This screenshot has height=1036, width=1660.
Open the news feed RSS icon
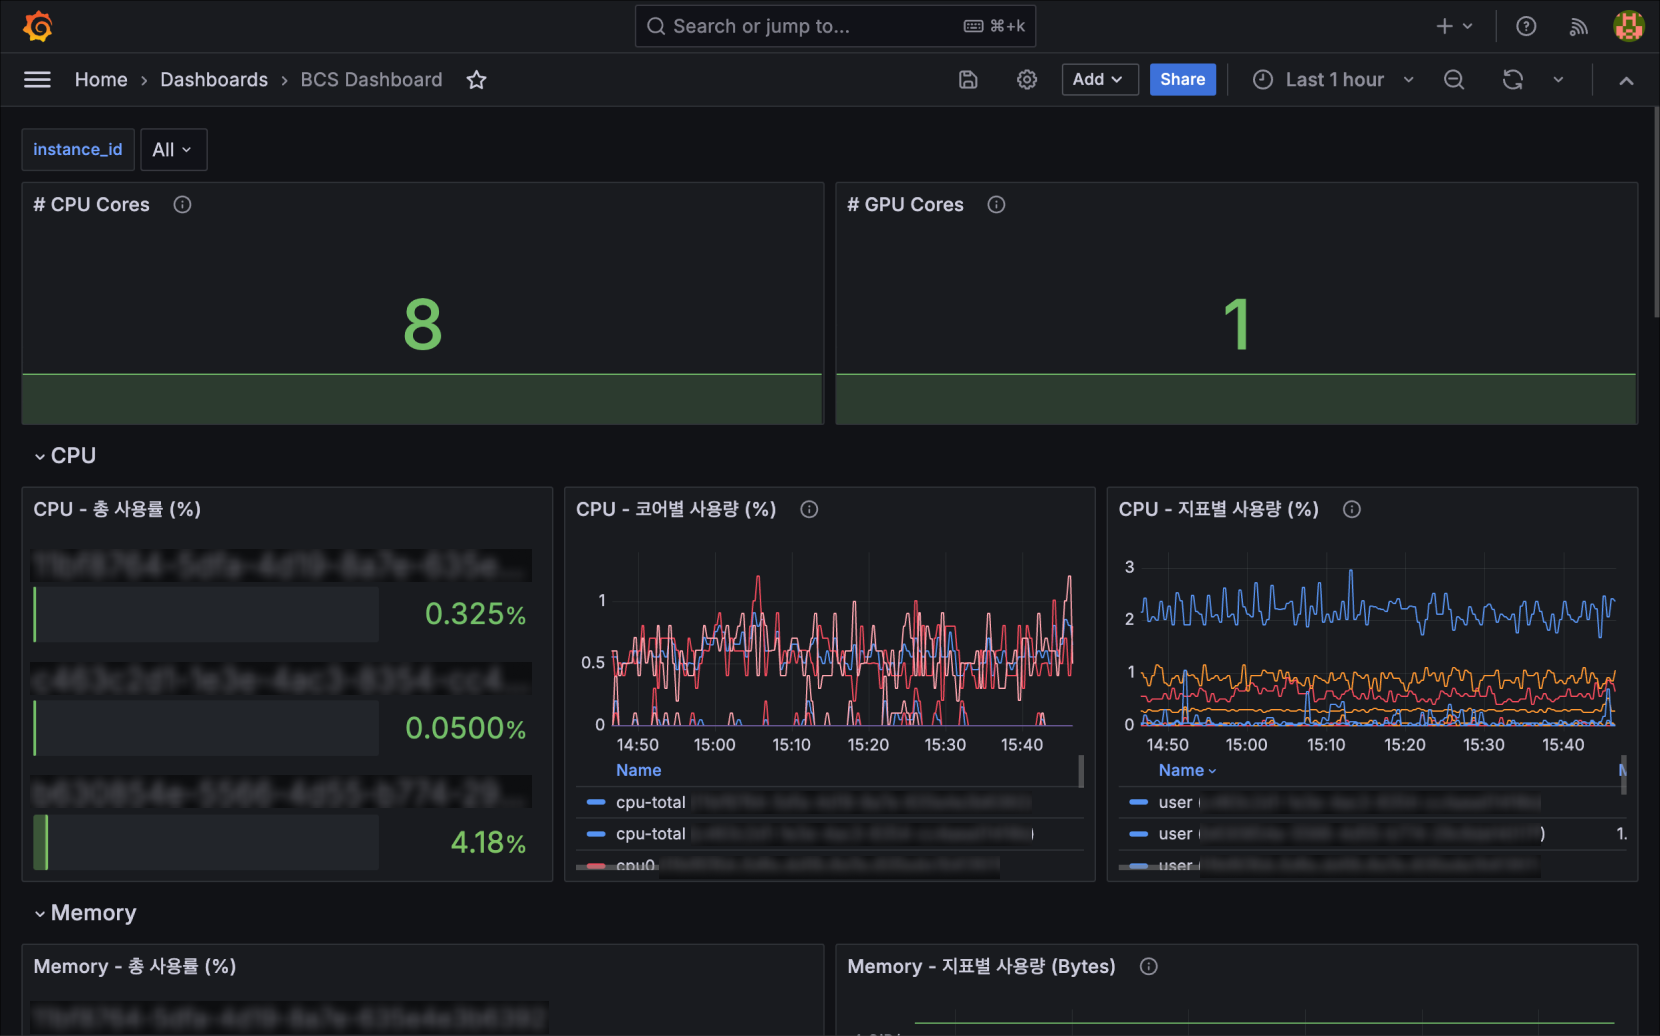tap(1579, 26)
